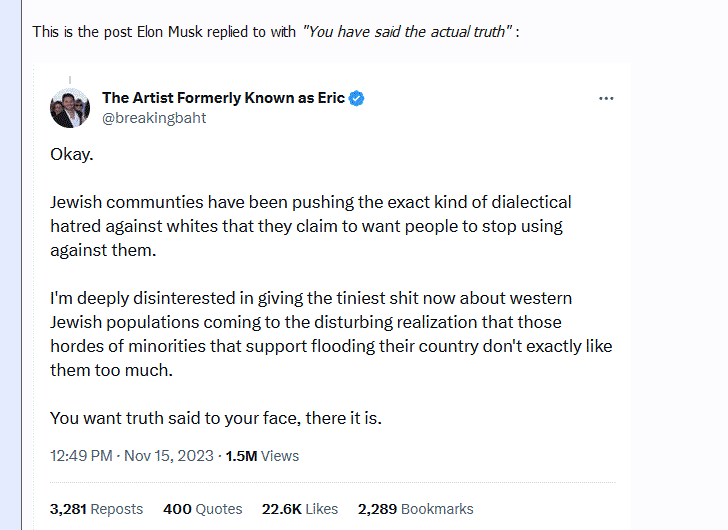Click the blue verified checkmark badge
Image resolution: width=728 pixels, height=530 pixels.
357,98
